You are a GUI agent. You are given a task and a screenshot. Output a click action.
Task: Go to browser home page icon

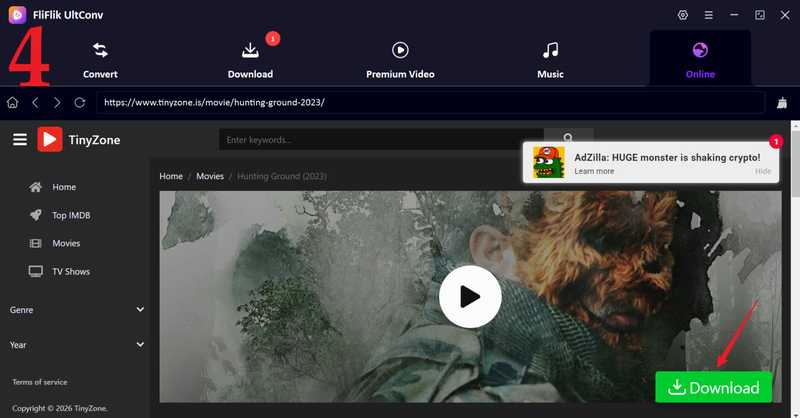pyautogui.click(x=12, y=103)
